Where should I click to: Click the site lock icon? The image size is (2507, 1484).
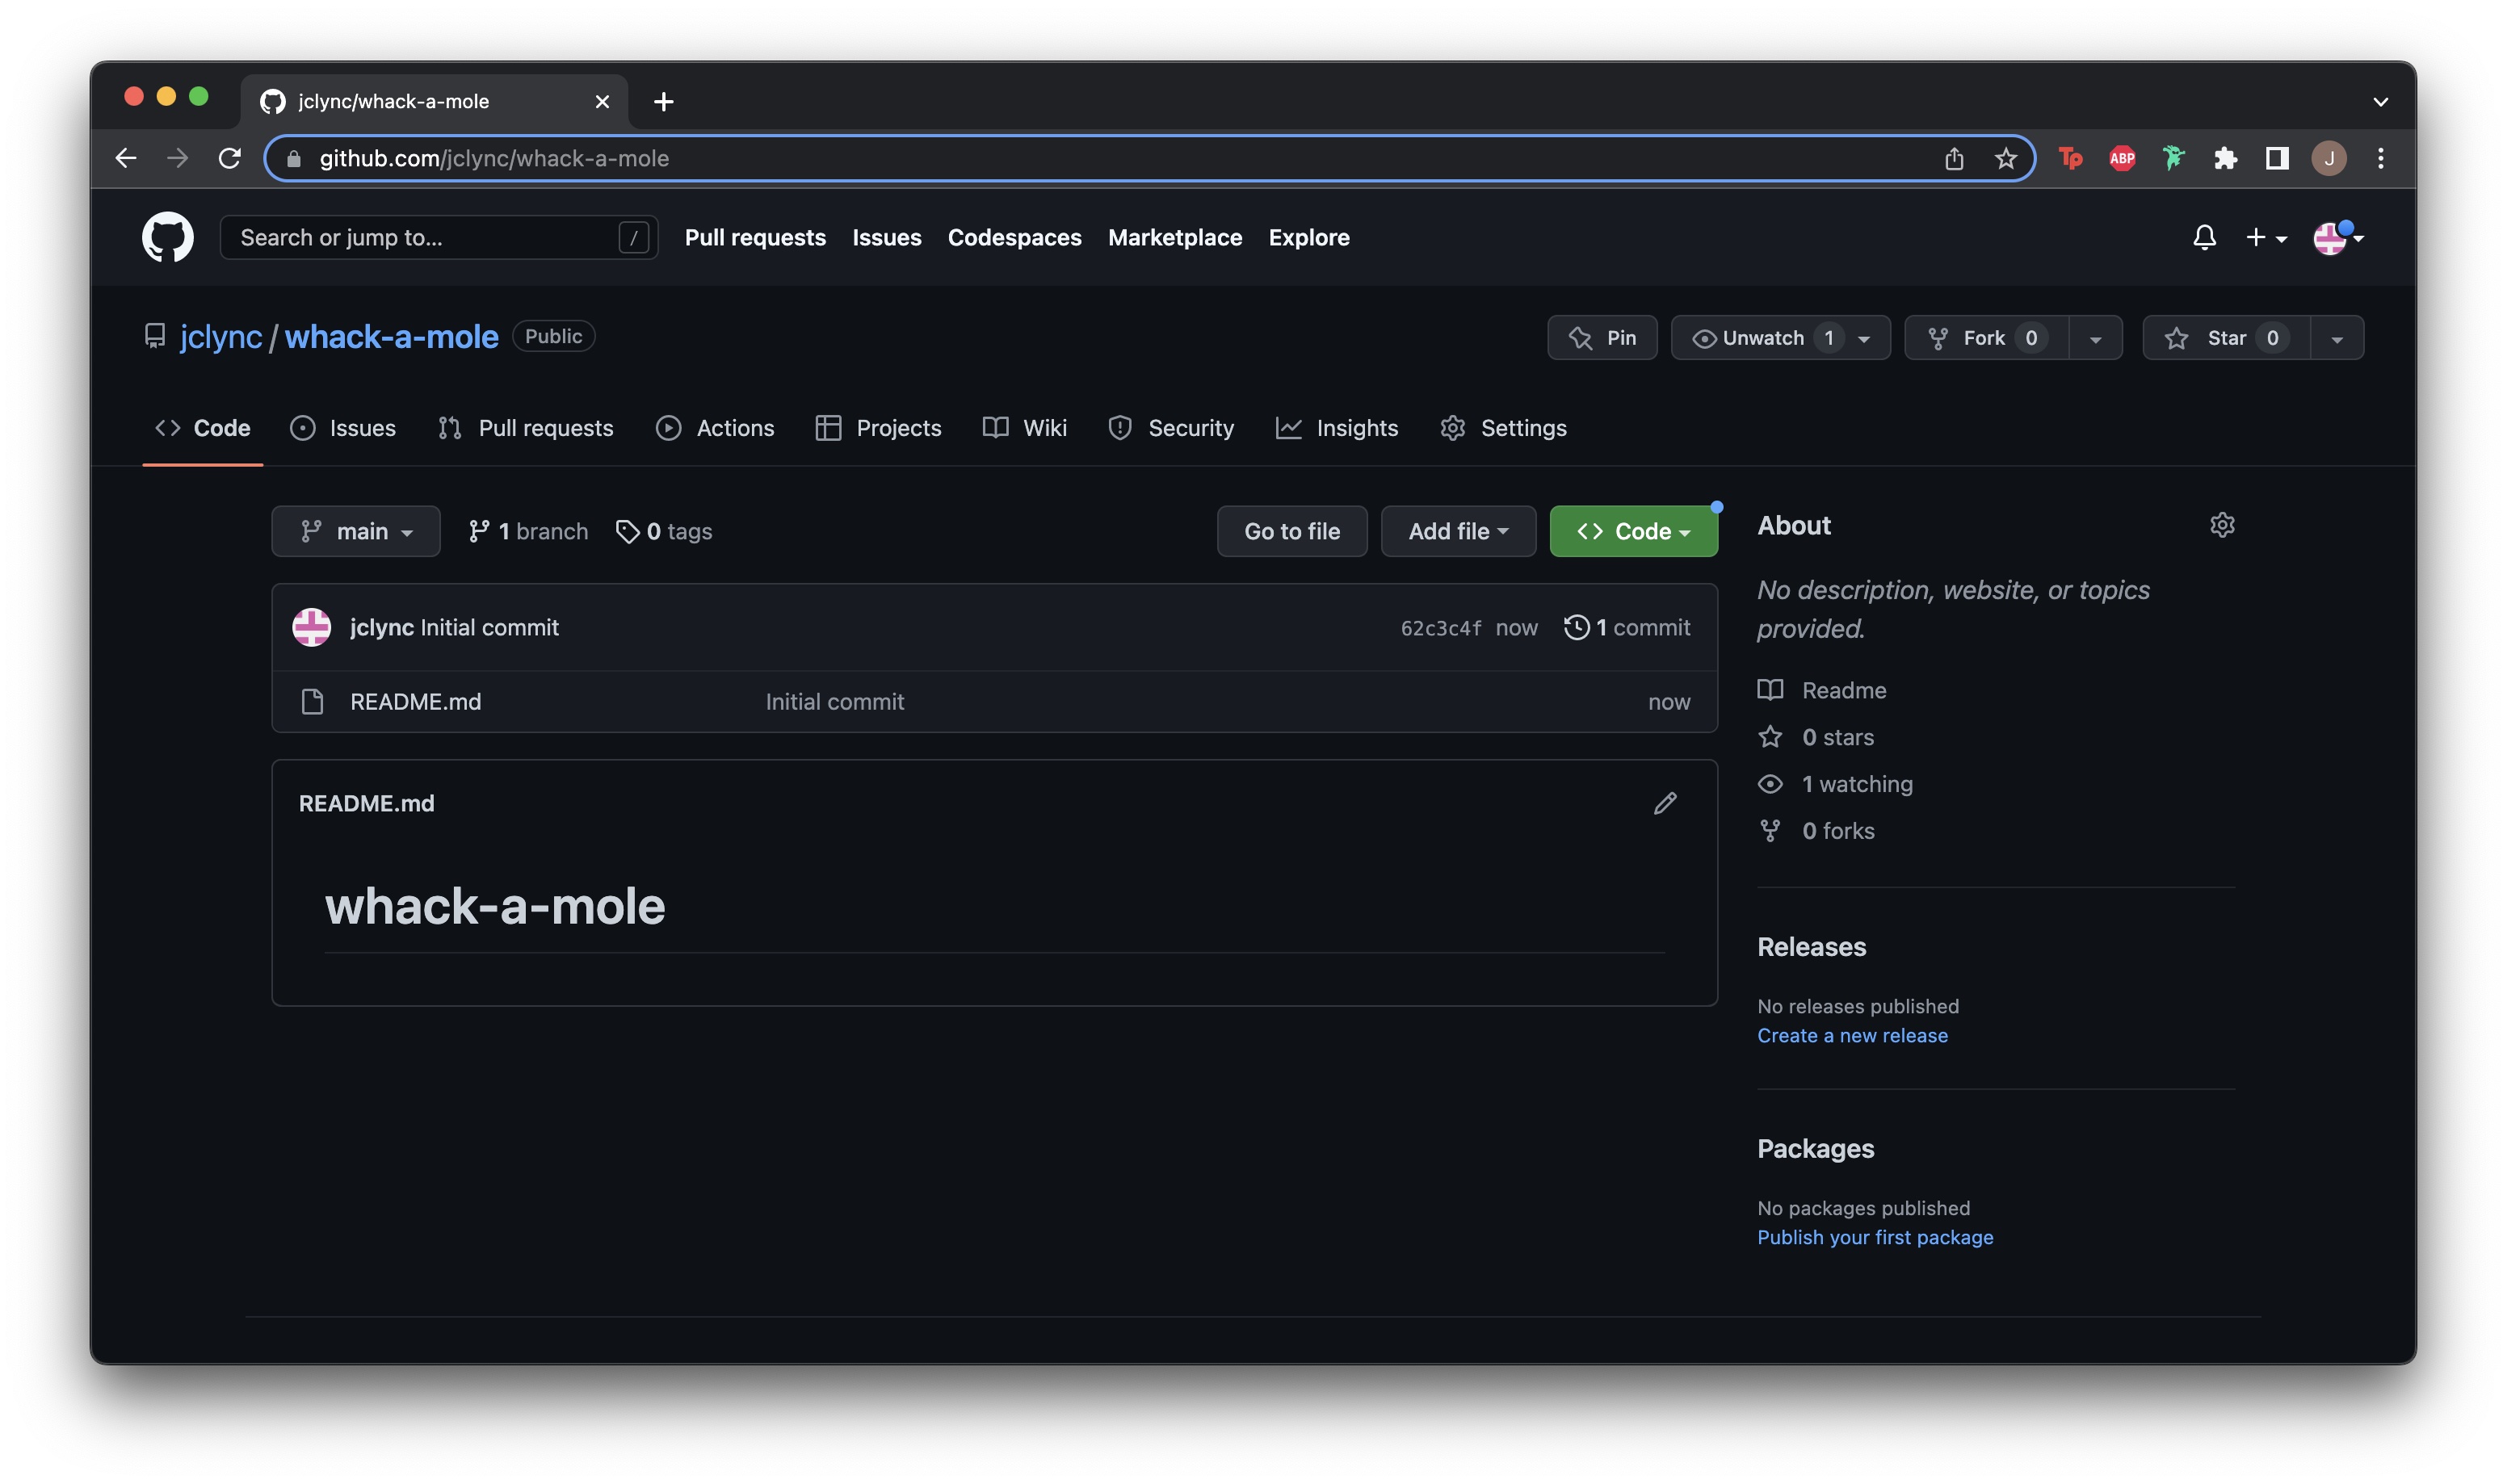point(293,158)
